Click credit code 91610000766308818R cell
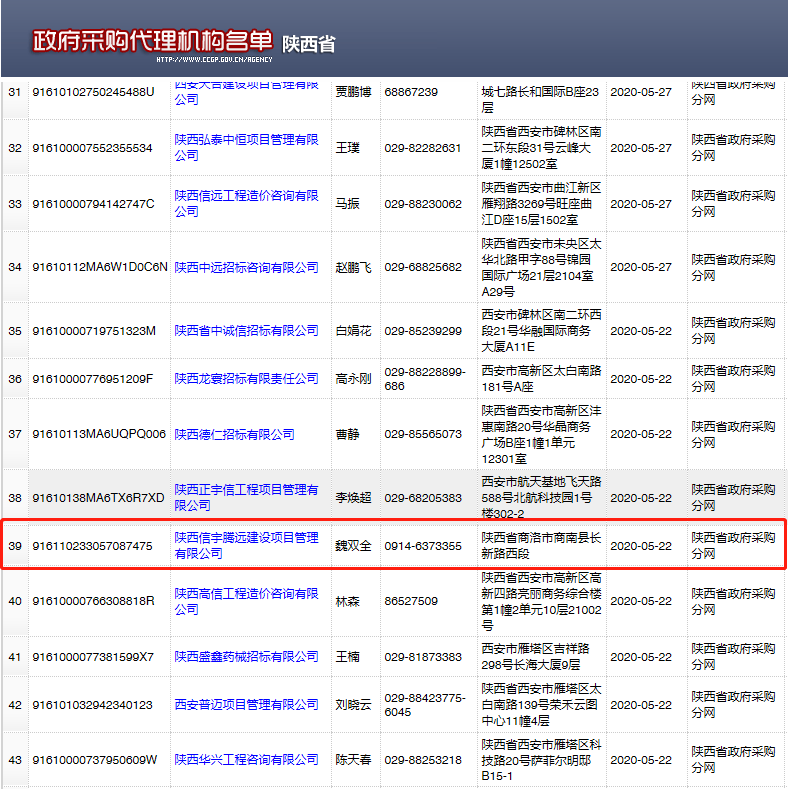The image size is (788, 789). 93,601
